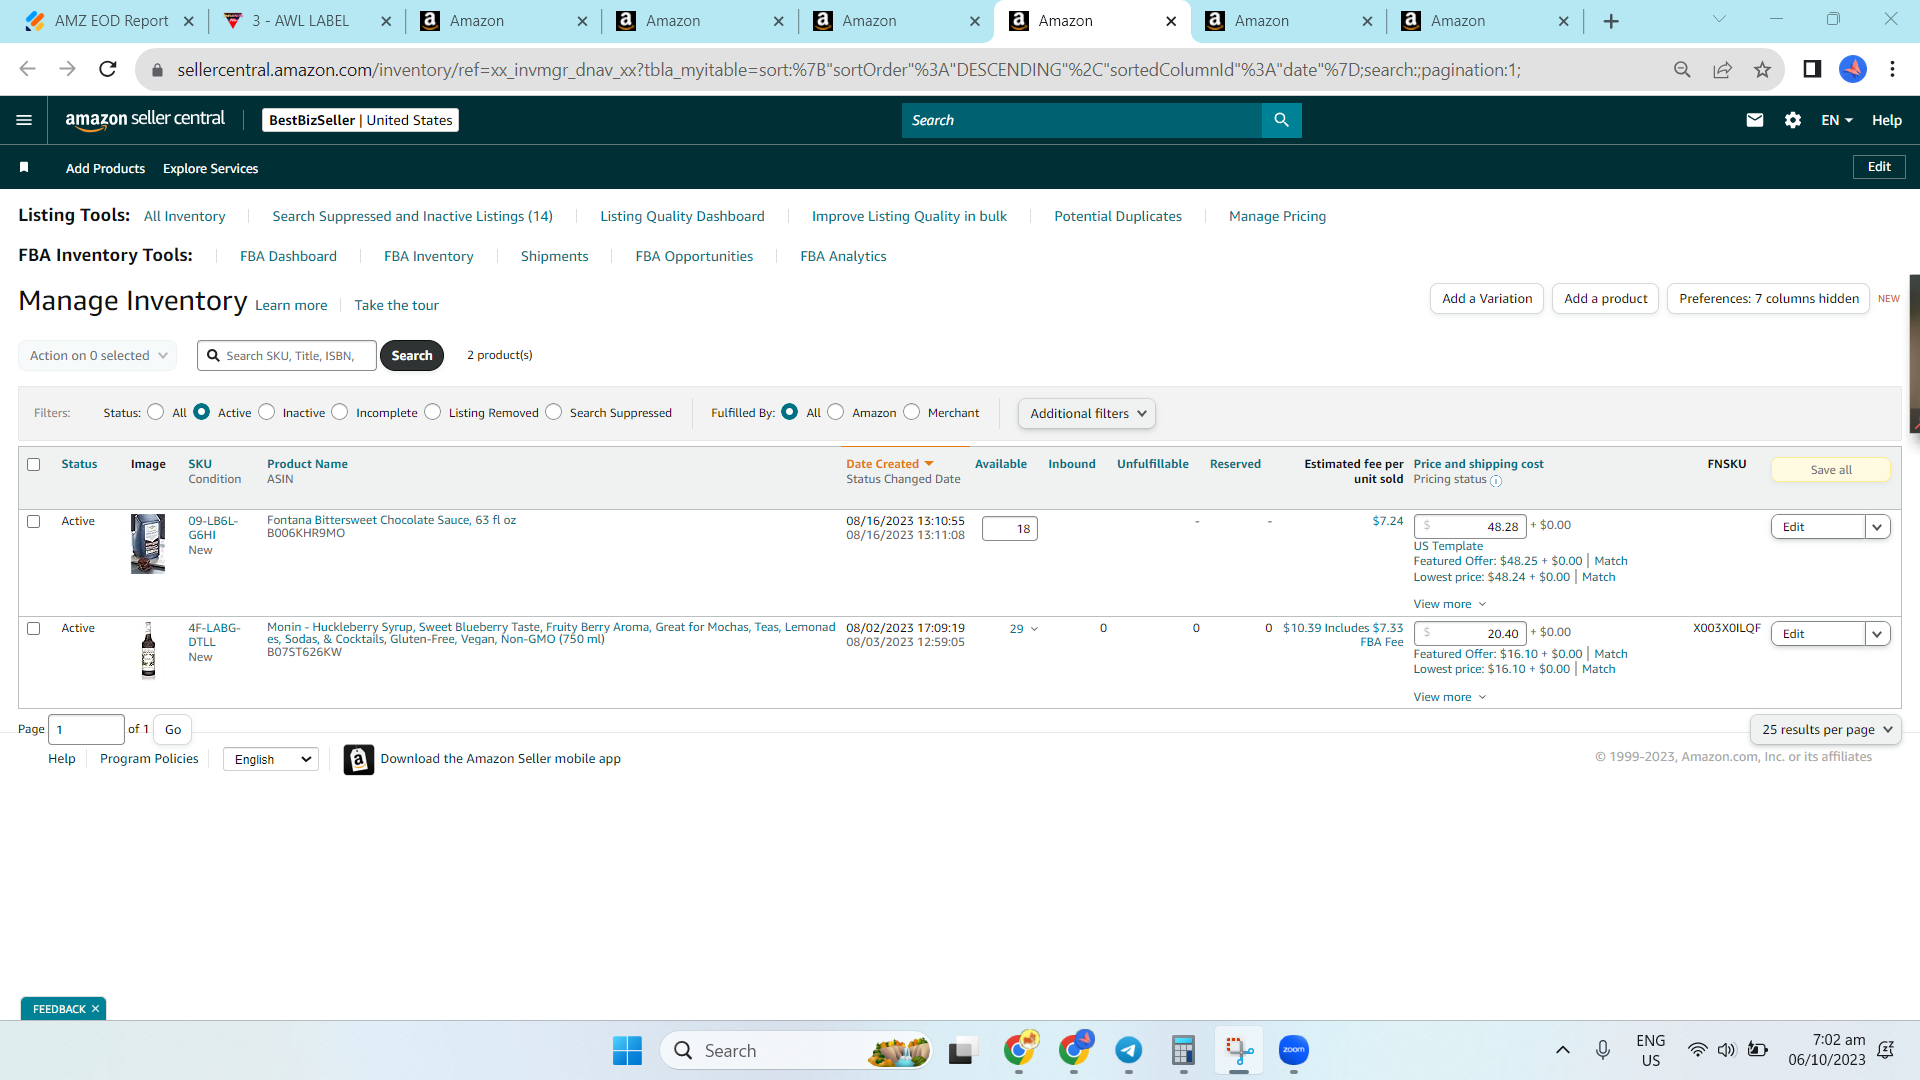Select Fulfilled By Amazon radio button

pyautogui.click(x=836, y=412)
